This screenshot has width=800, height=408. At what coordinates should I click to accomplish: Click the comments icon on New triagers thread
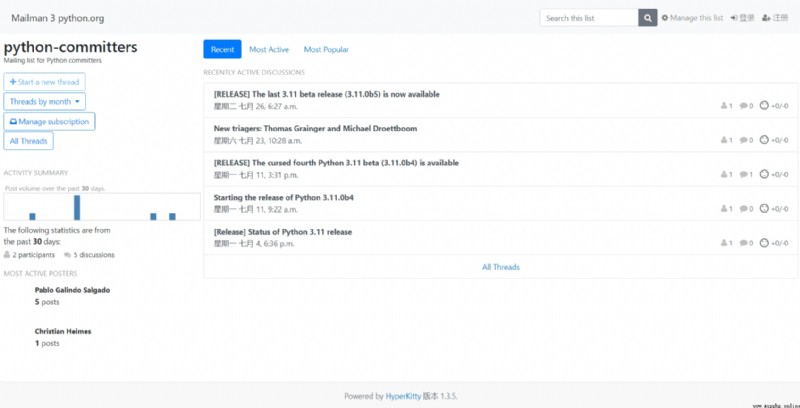pos(746,140)
